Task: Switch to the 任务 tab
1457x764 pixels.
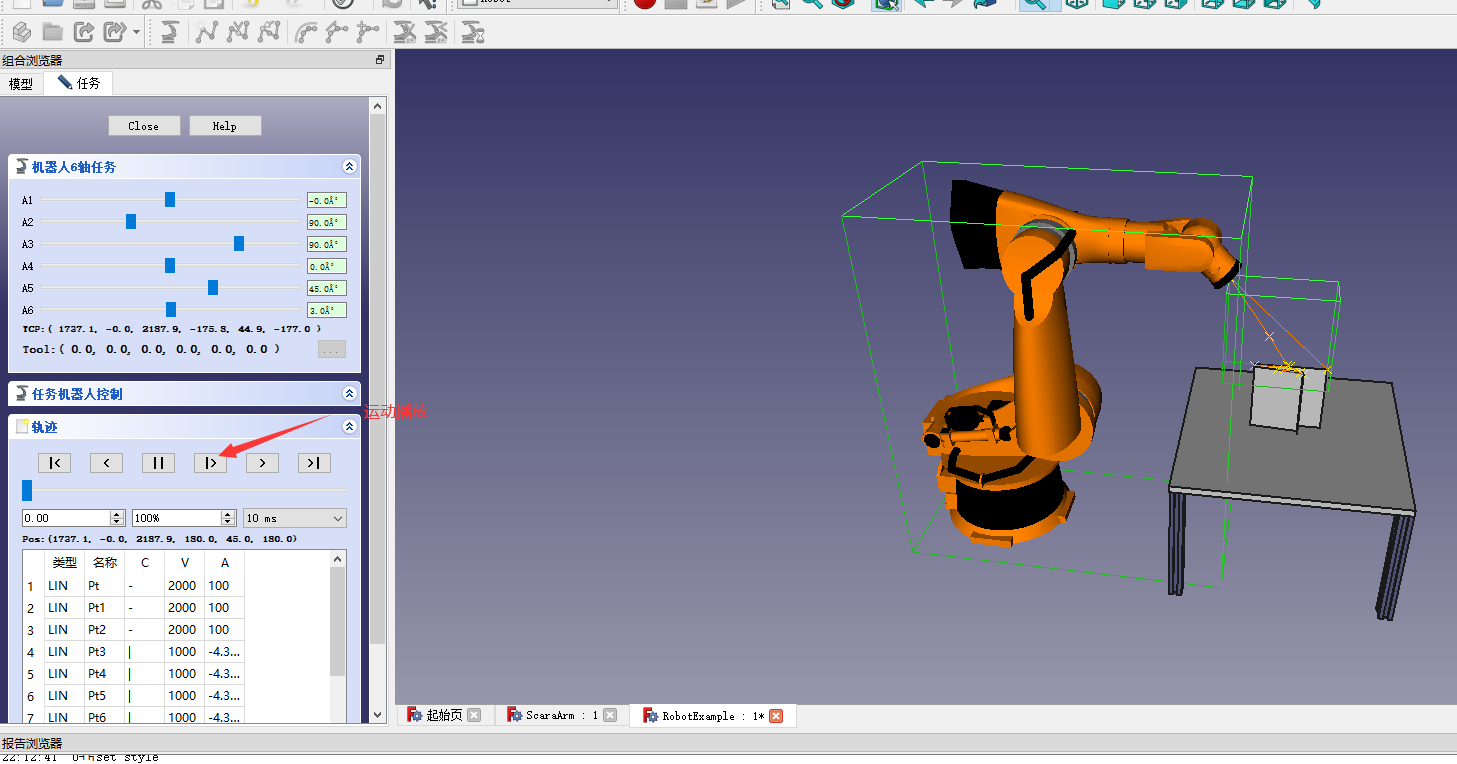Action: 78,83
